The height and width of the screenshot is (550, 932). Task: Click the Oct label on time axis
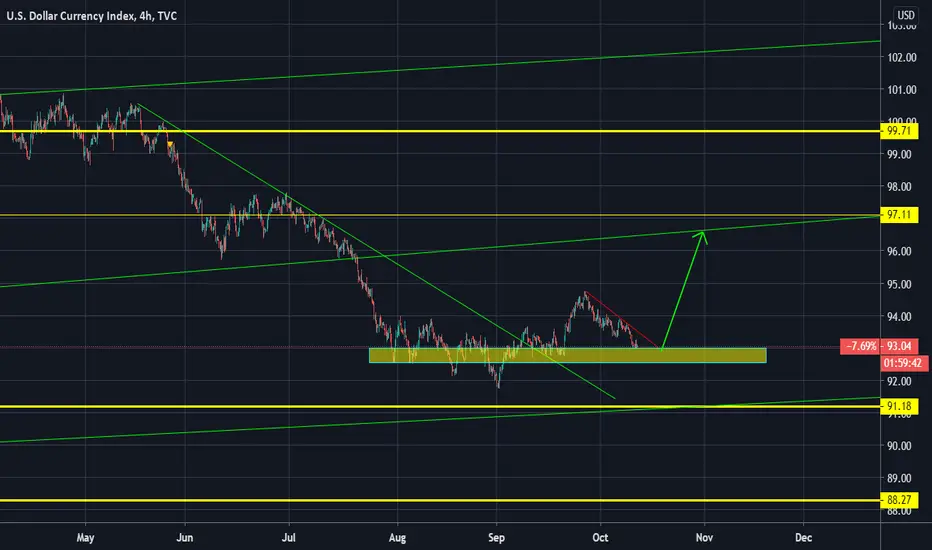click(x=600, y=538)
